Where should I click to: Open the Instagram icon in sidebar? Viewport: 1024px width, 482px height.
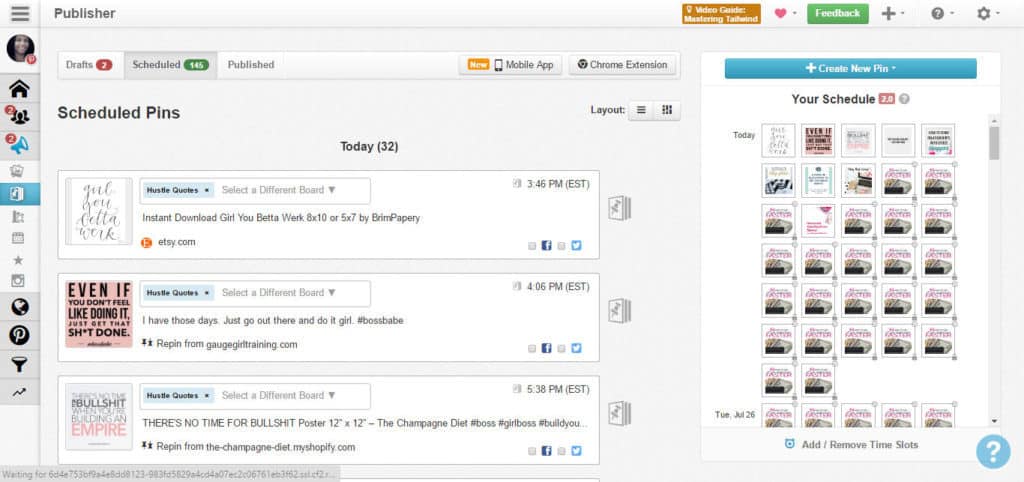[x=18, y=281]
